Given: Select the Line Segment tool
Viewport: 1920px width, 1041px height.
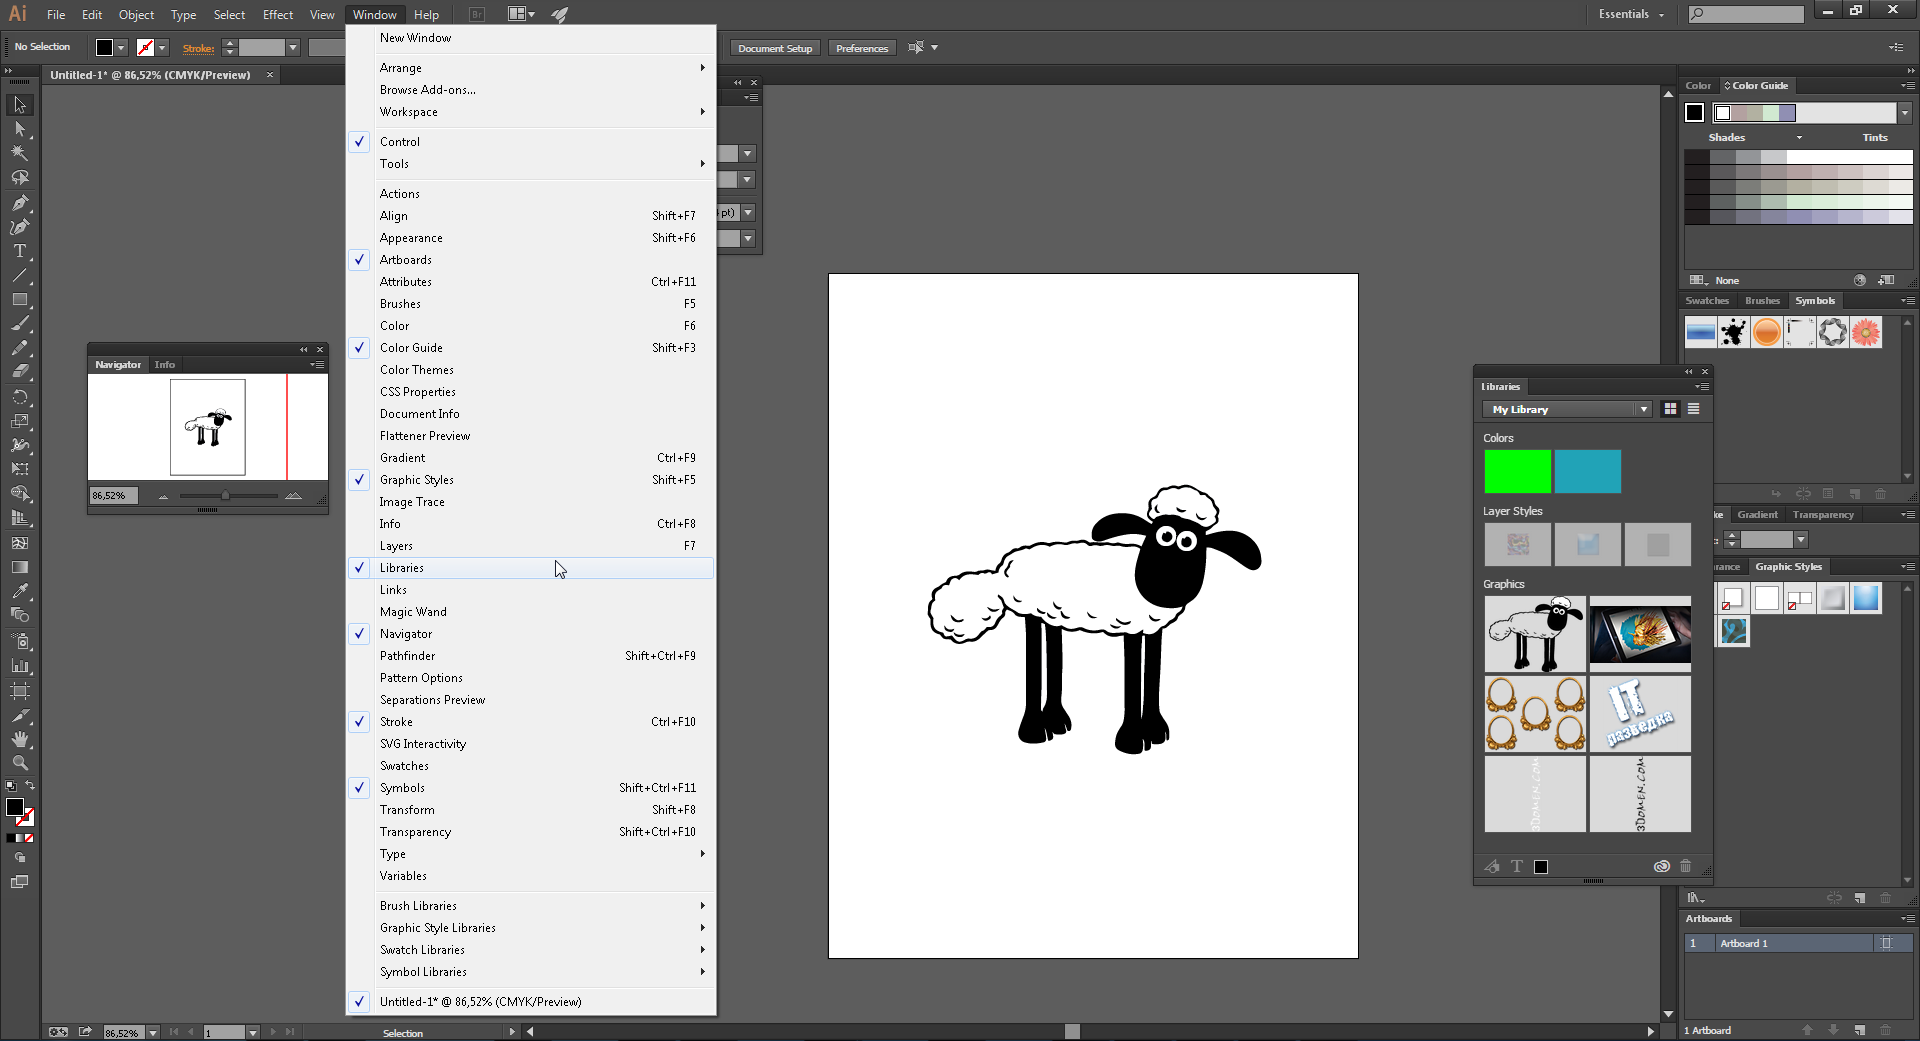Looking at the screenshot, I should (x=19, y=275).
